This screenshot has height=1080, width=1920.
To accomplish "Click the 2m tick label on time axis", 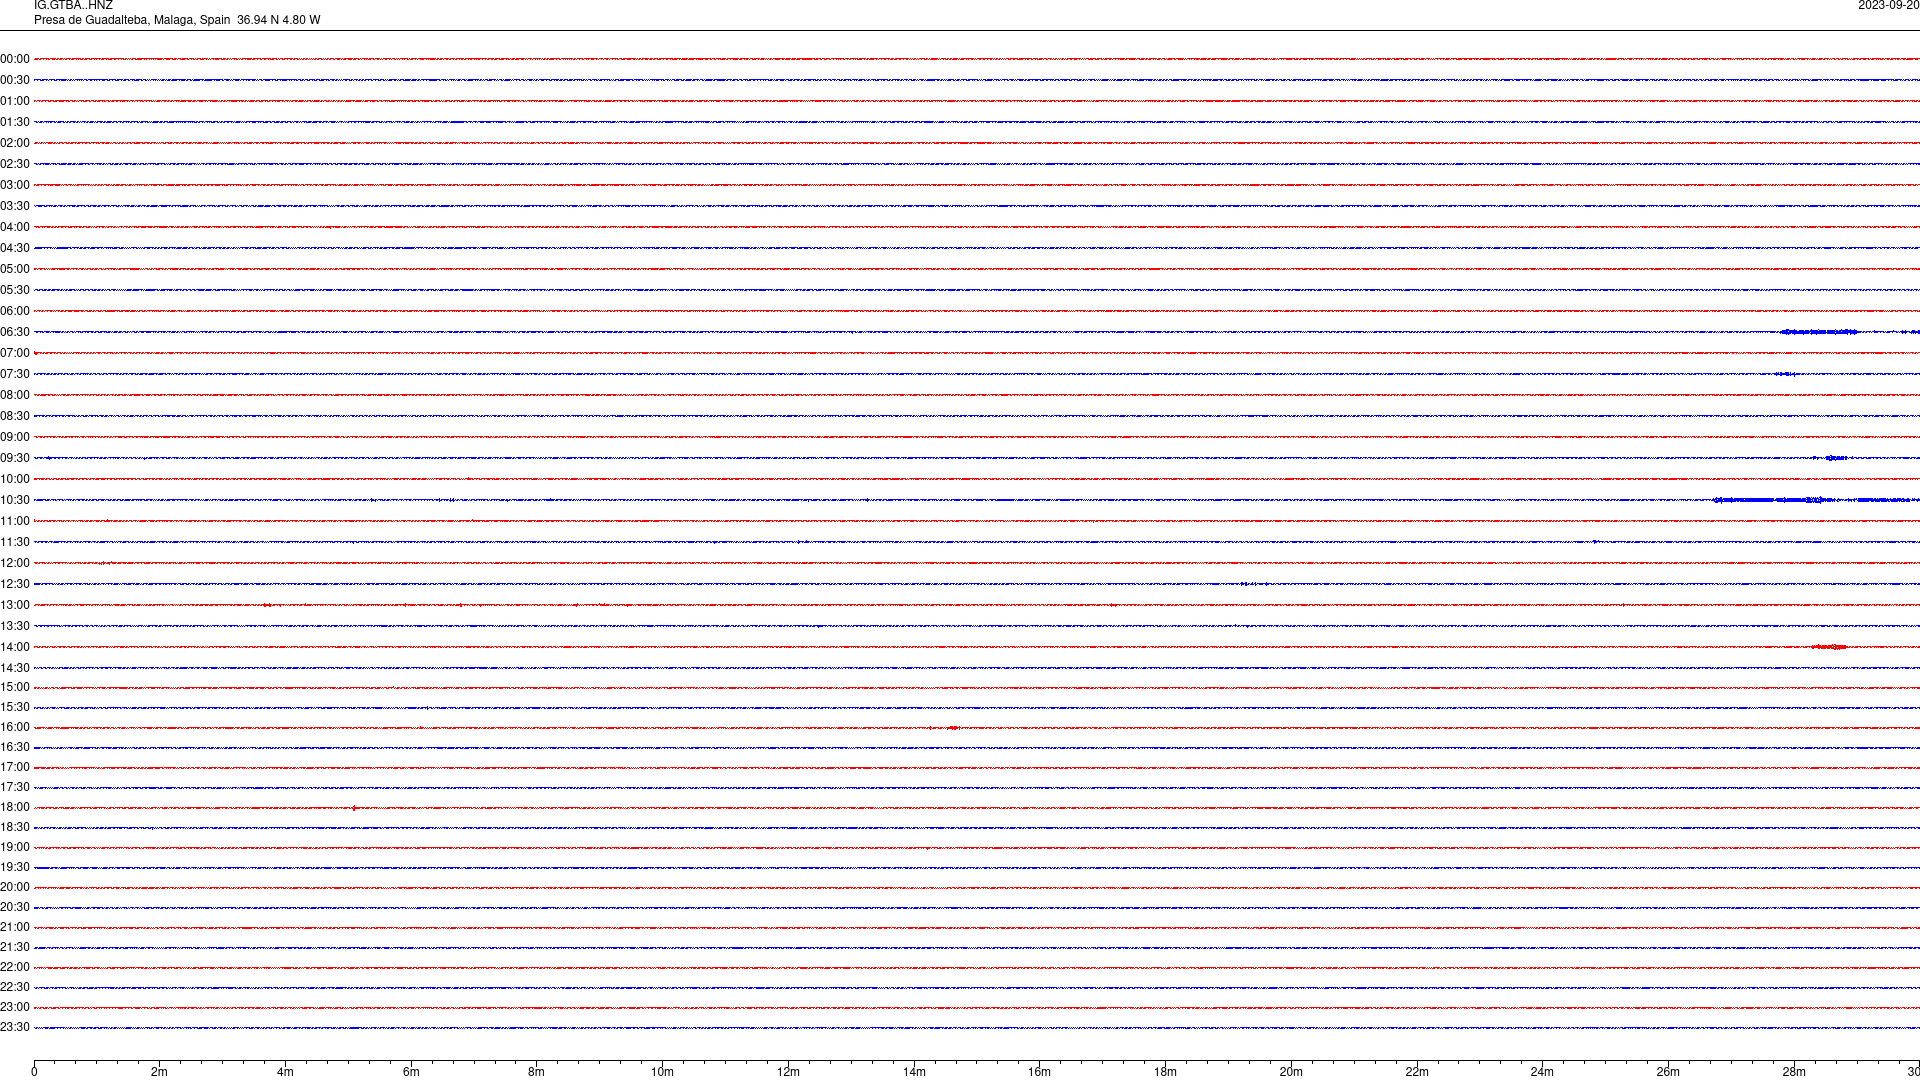I will (x=159, y=1072).
